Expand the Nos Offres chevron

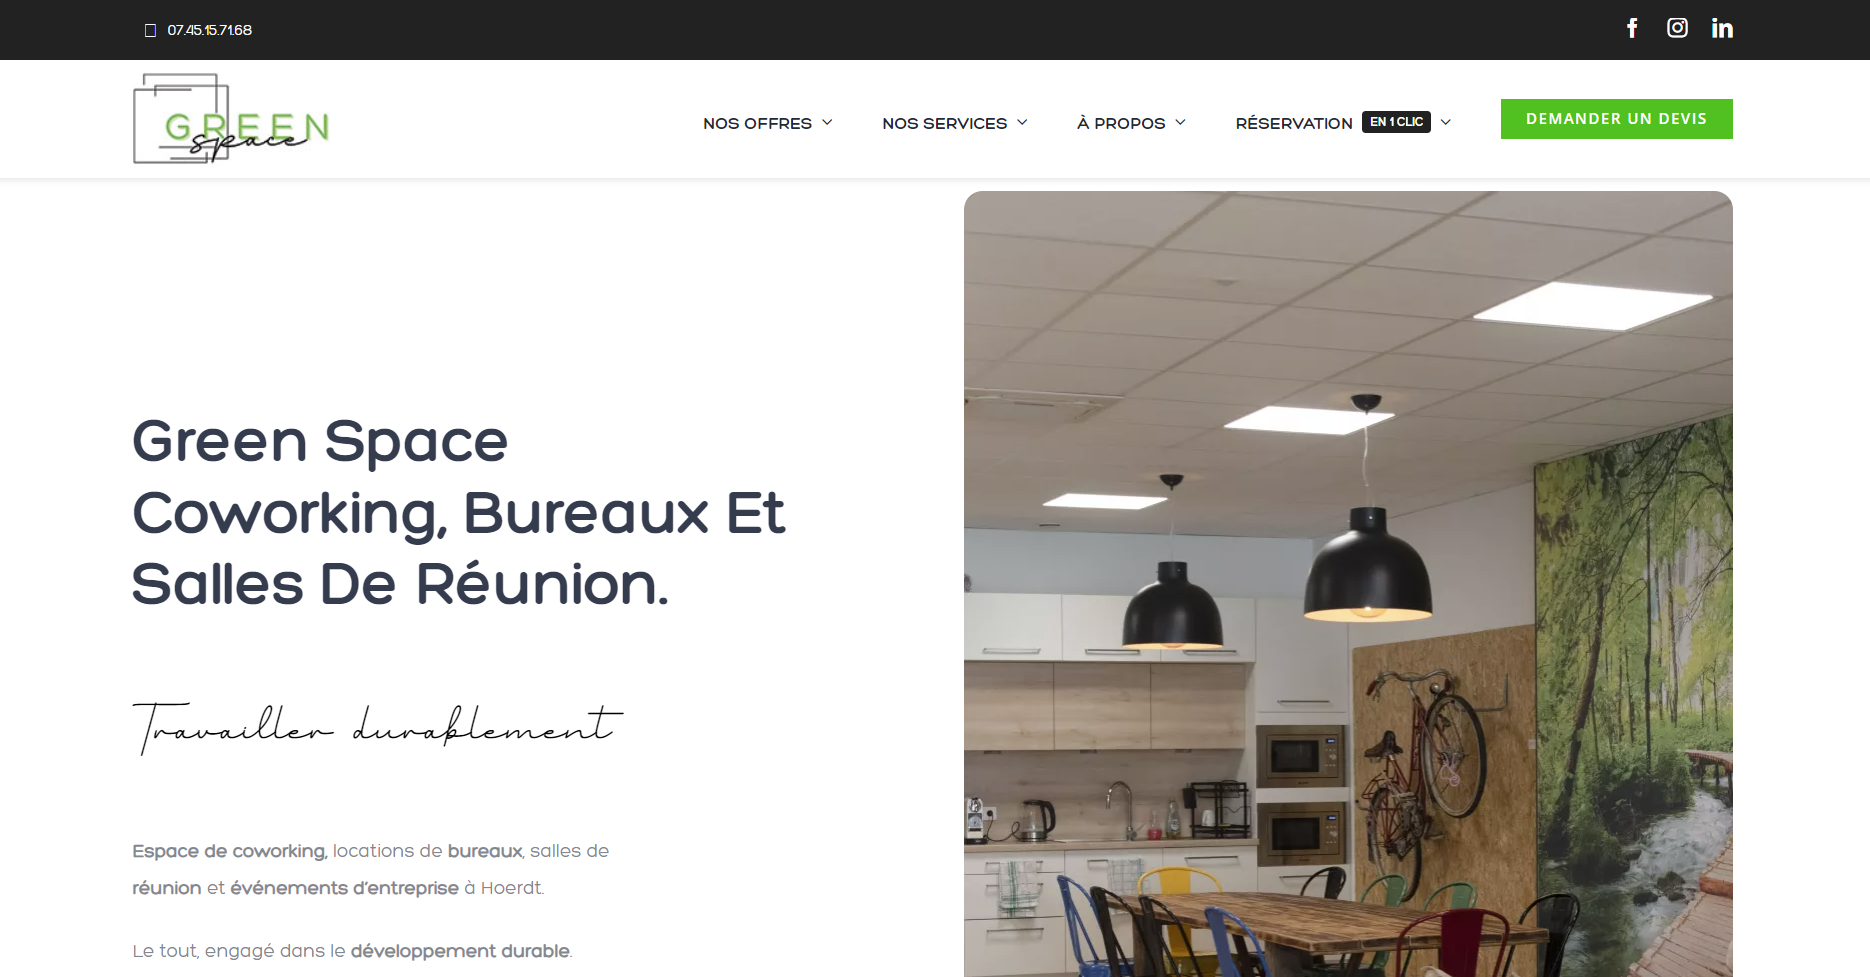[827, 122]
